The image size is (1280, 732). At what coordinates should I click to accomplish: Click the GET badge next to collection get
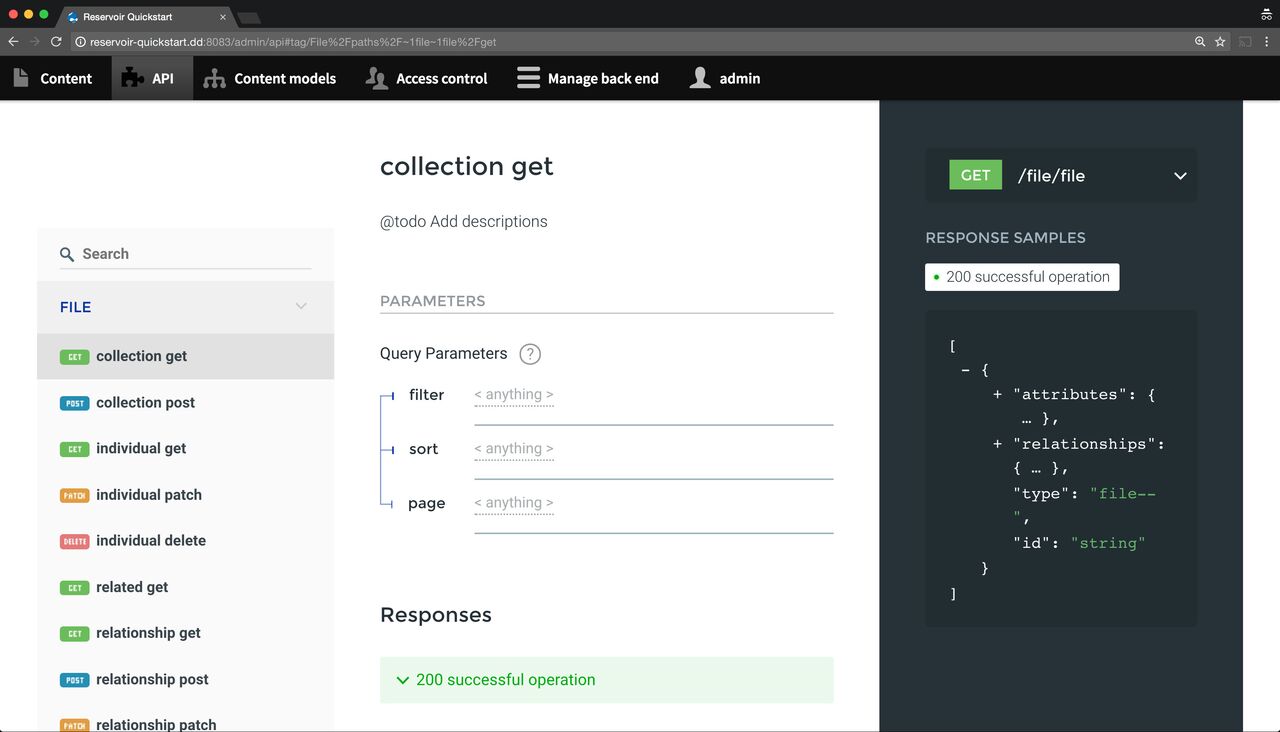74,356
